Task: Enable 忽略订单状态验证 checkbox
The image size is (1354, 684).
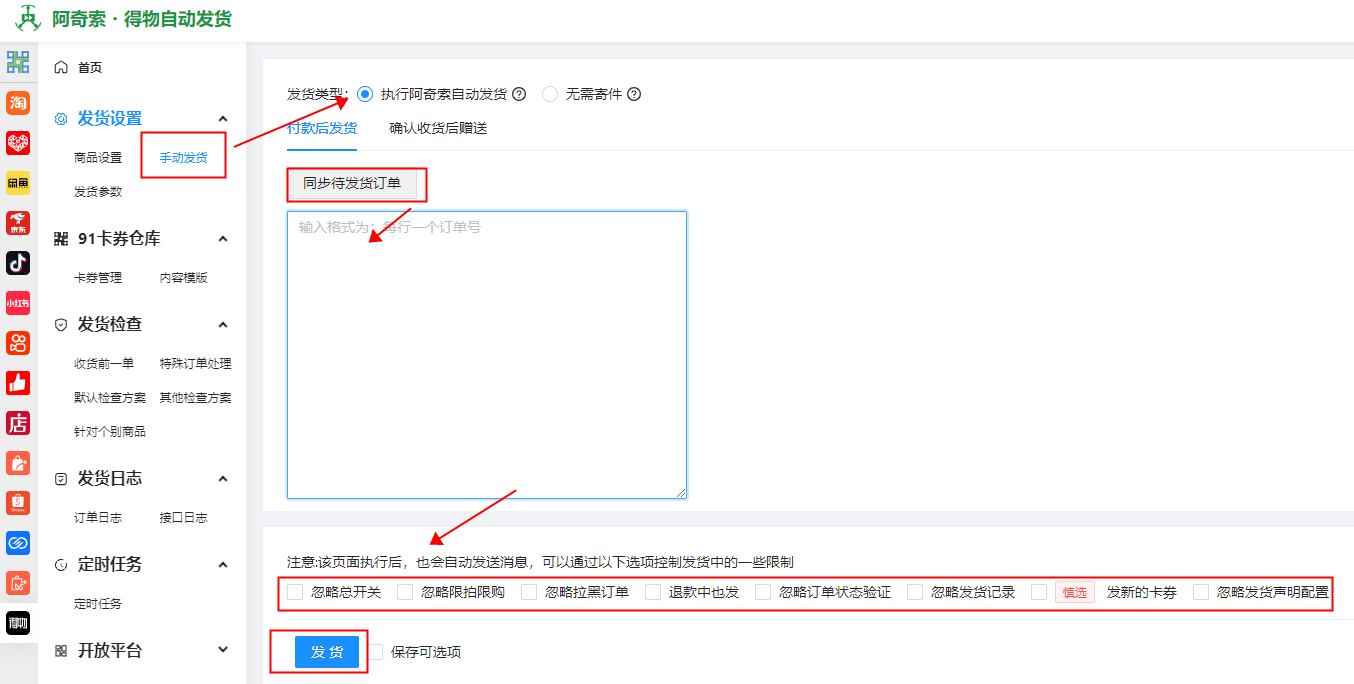Action: click(763, 592)
